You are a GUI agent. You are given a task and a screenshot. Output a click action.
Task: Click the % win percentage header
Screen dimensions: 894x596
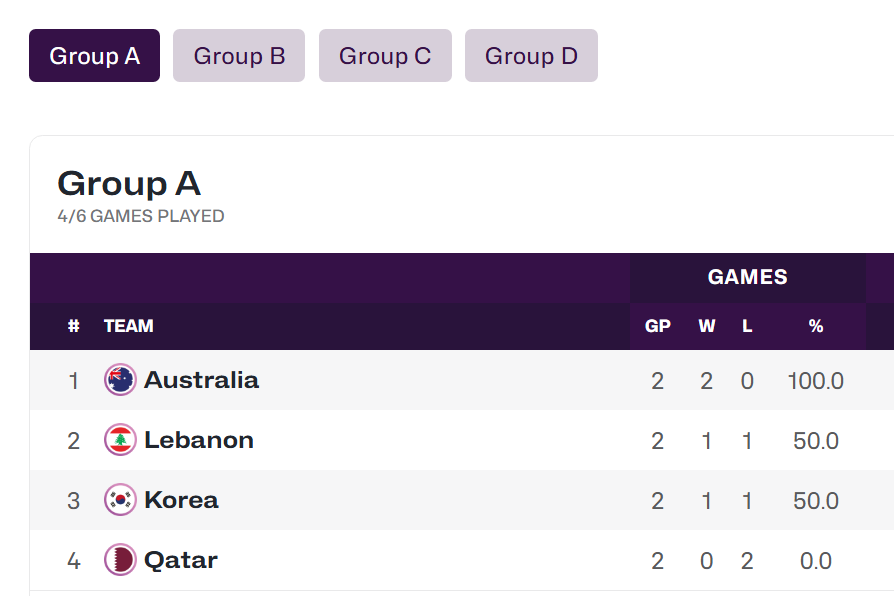[x=816, y=326]
